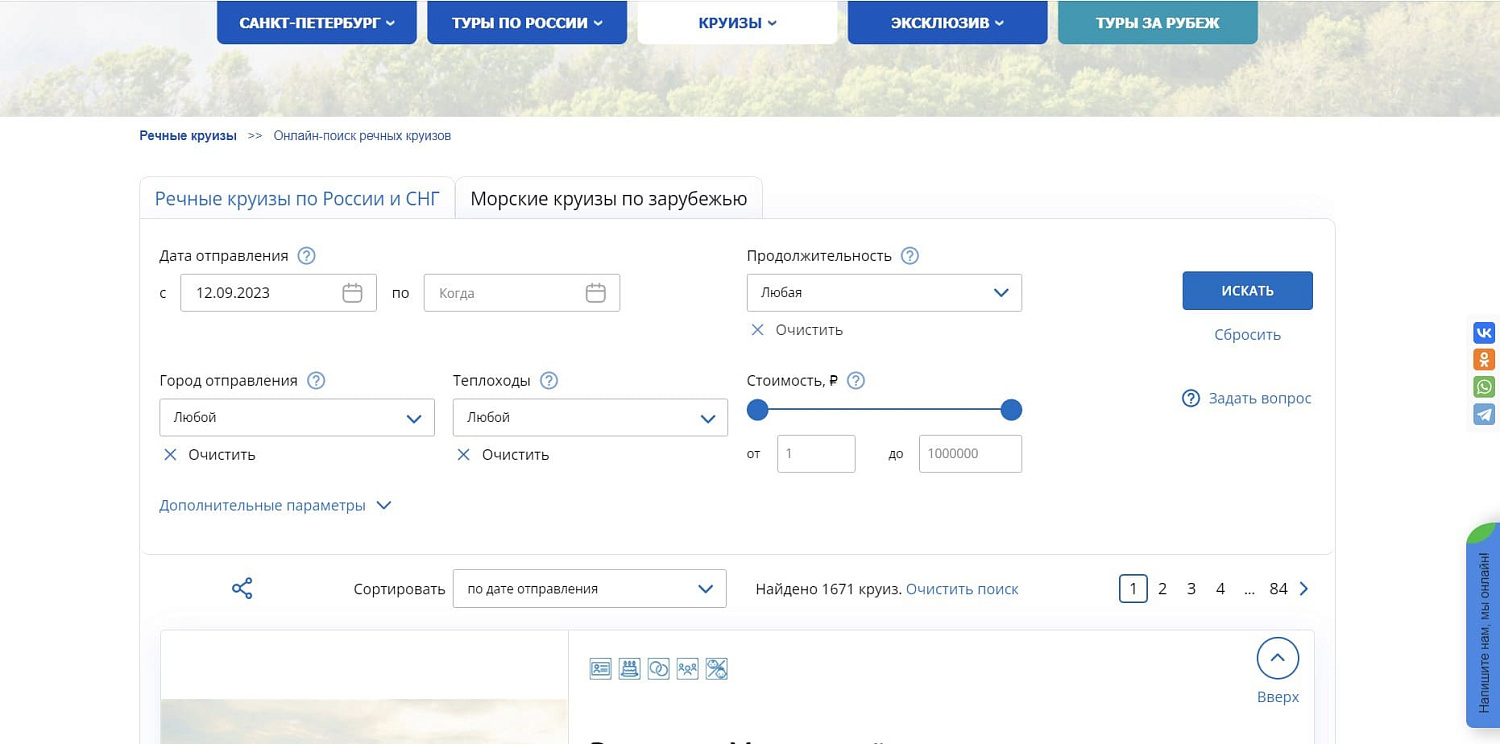The image size is (1500, 744).
Task: Switch to Морские круизы по зарубежью tab
Action: [608, 199]
